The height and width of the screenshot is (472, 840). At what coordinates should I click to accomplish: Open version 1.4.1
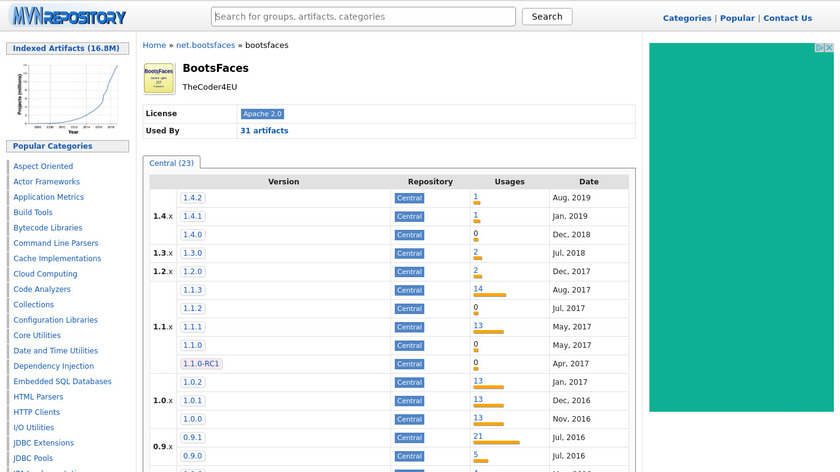(x=192, y=216)
